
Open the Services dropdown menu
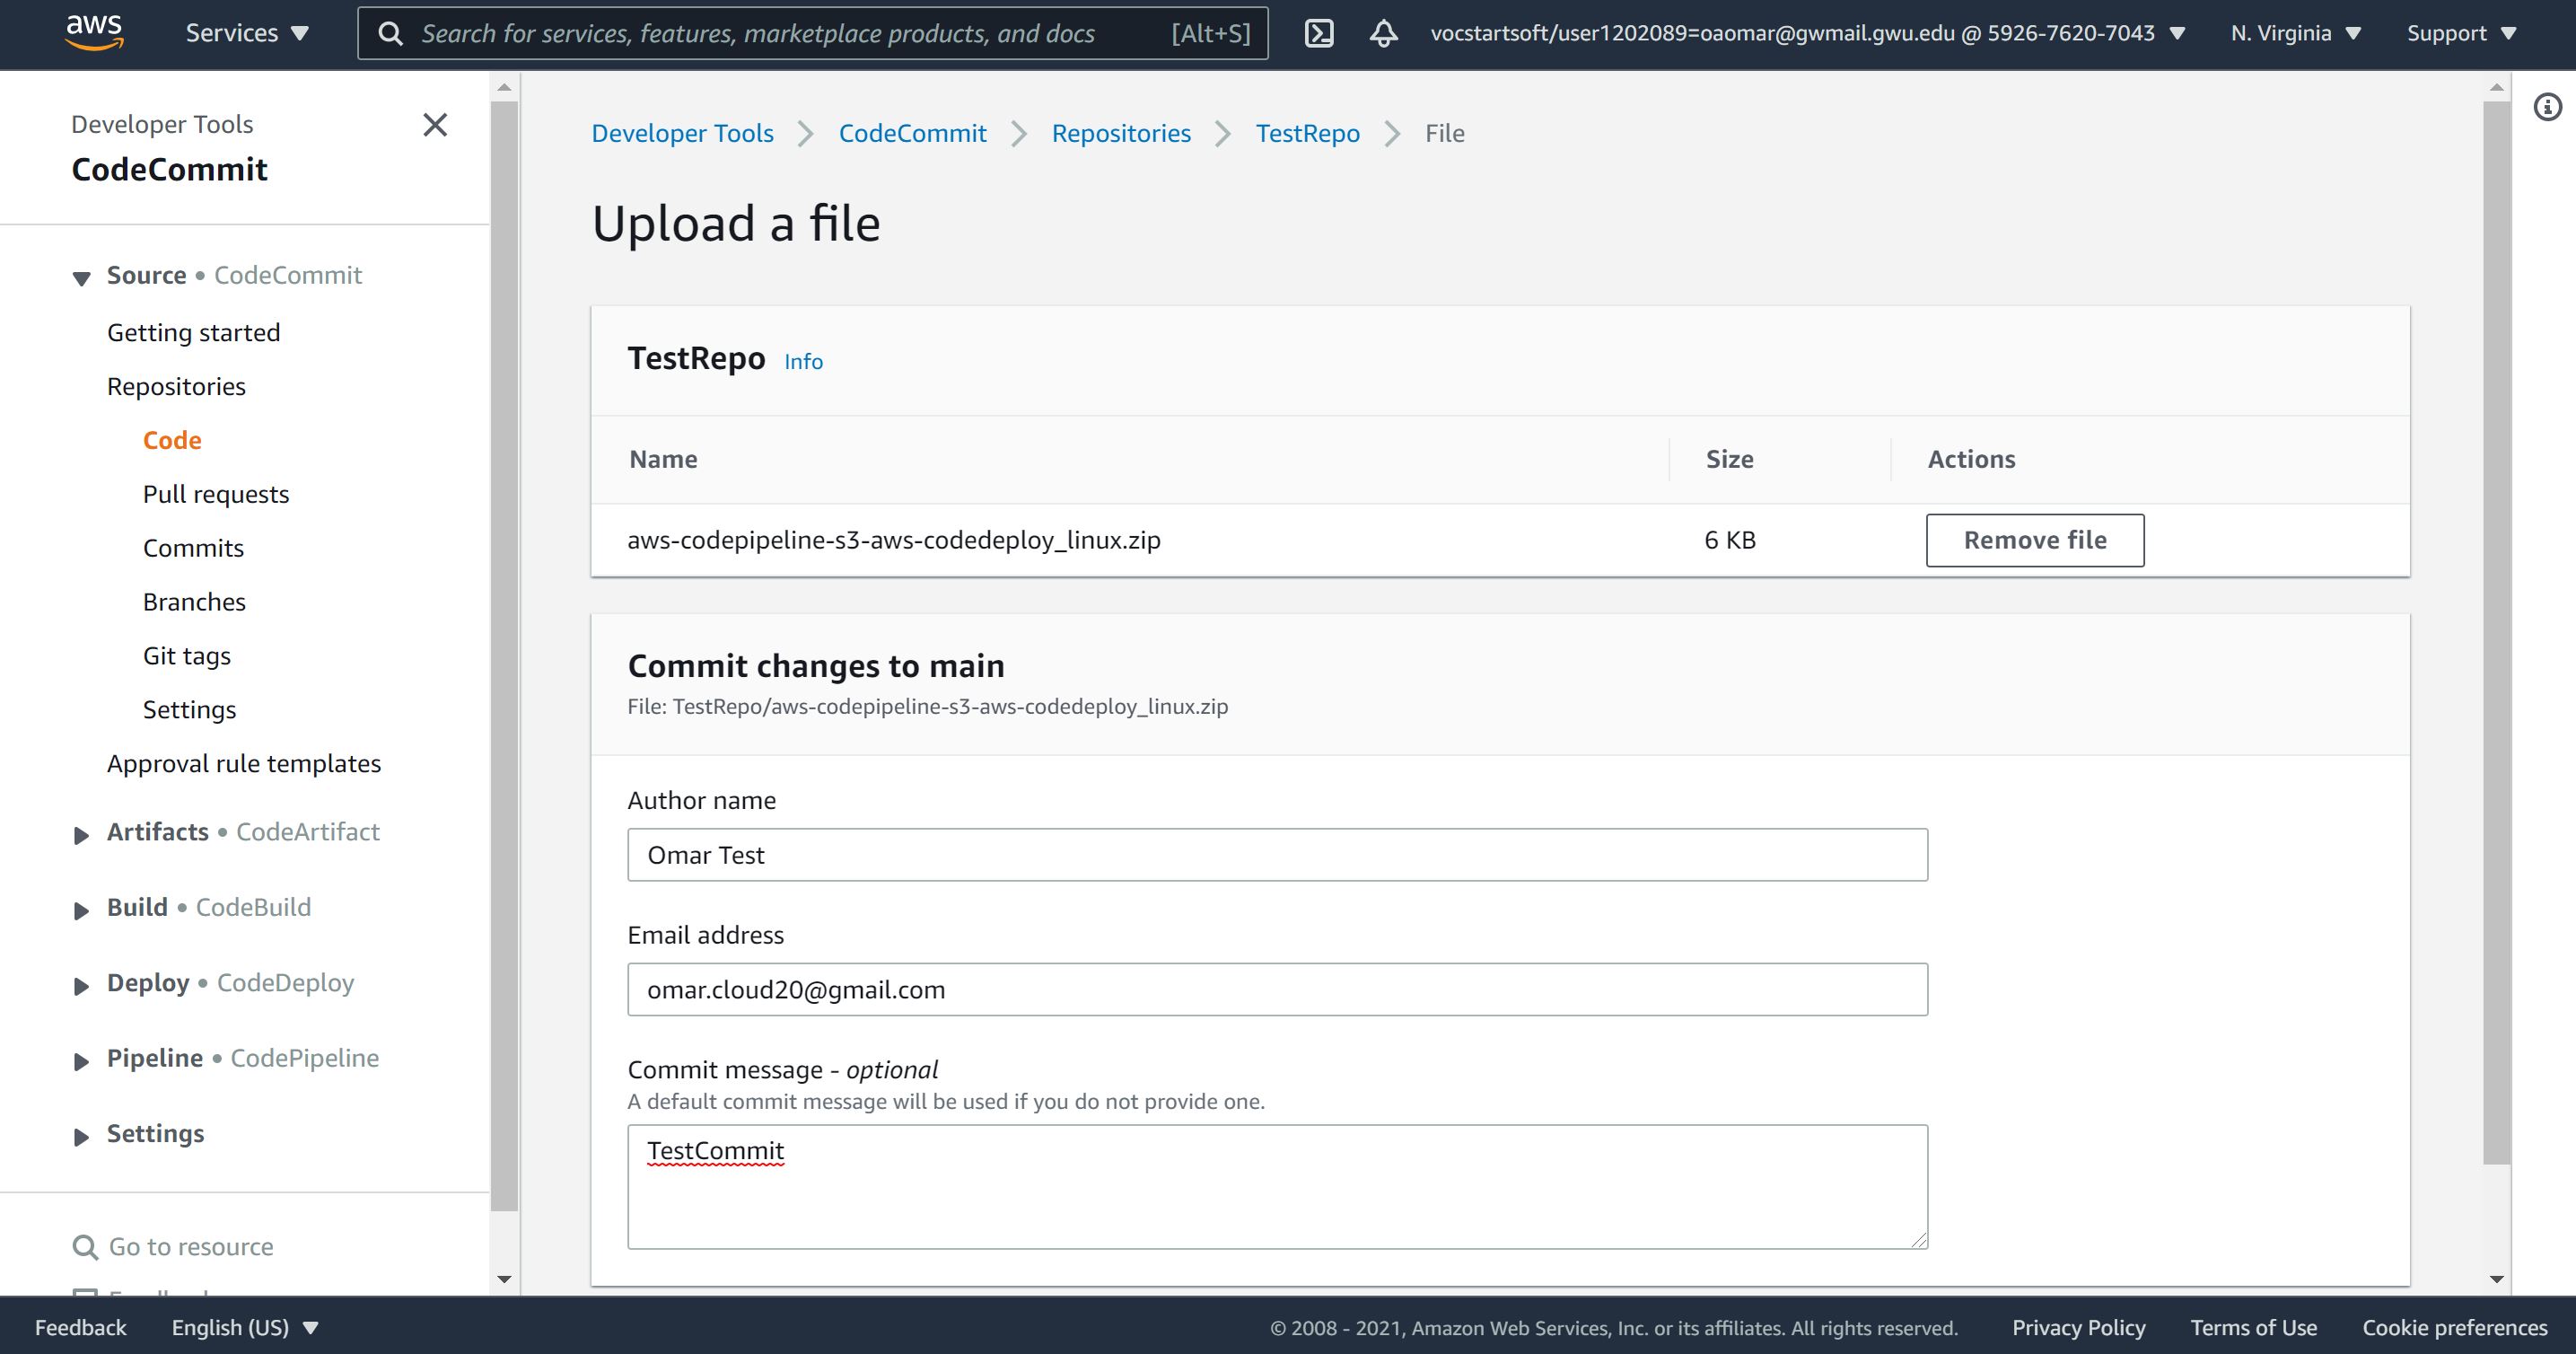pos(247,33)
